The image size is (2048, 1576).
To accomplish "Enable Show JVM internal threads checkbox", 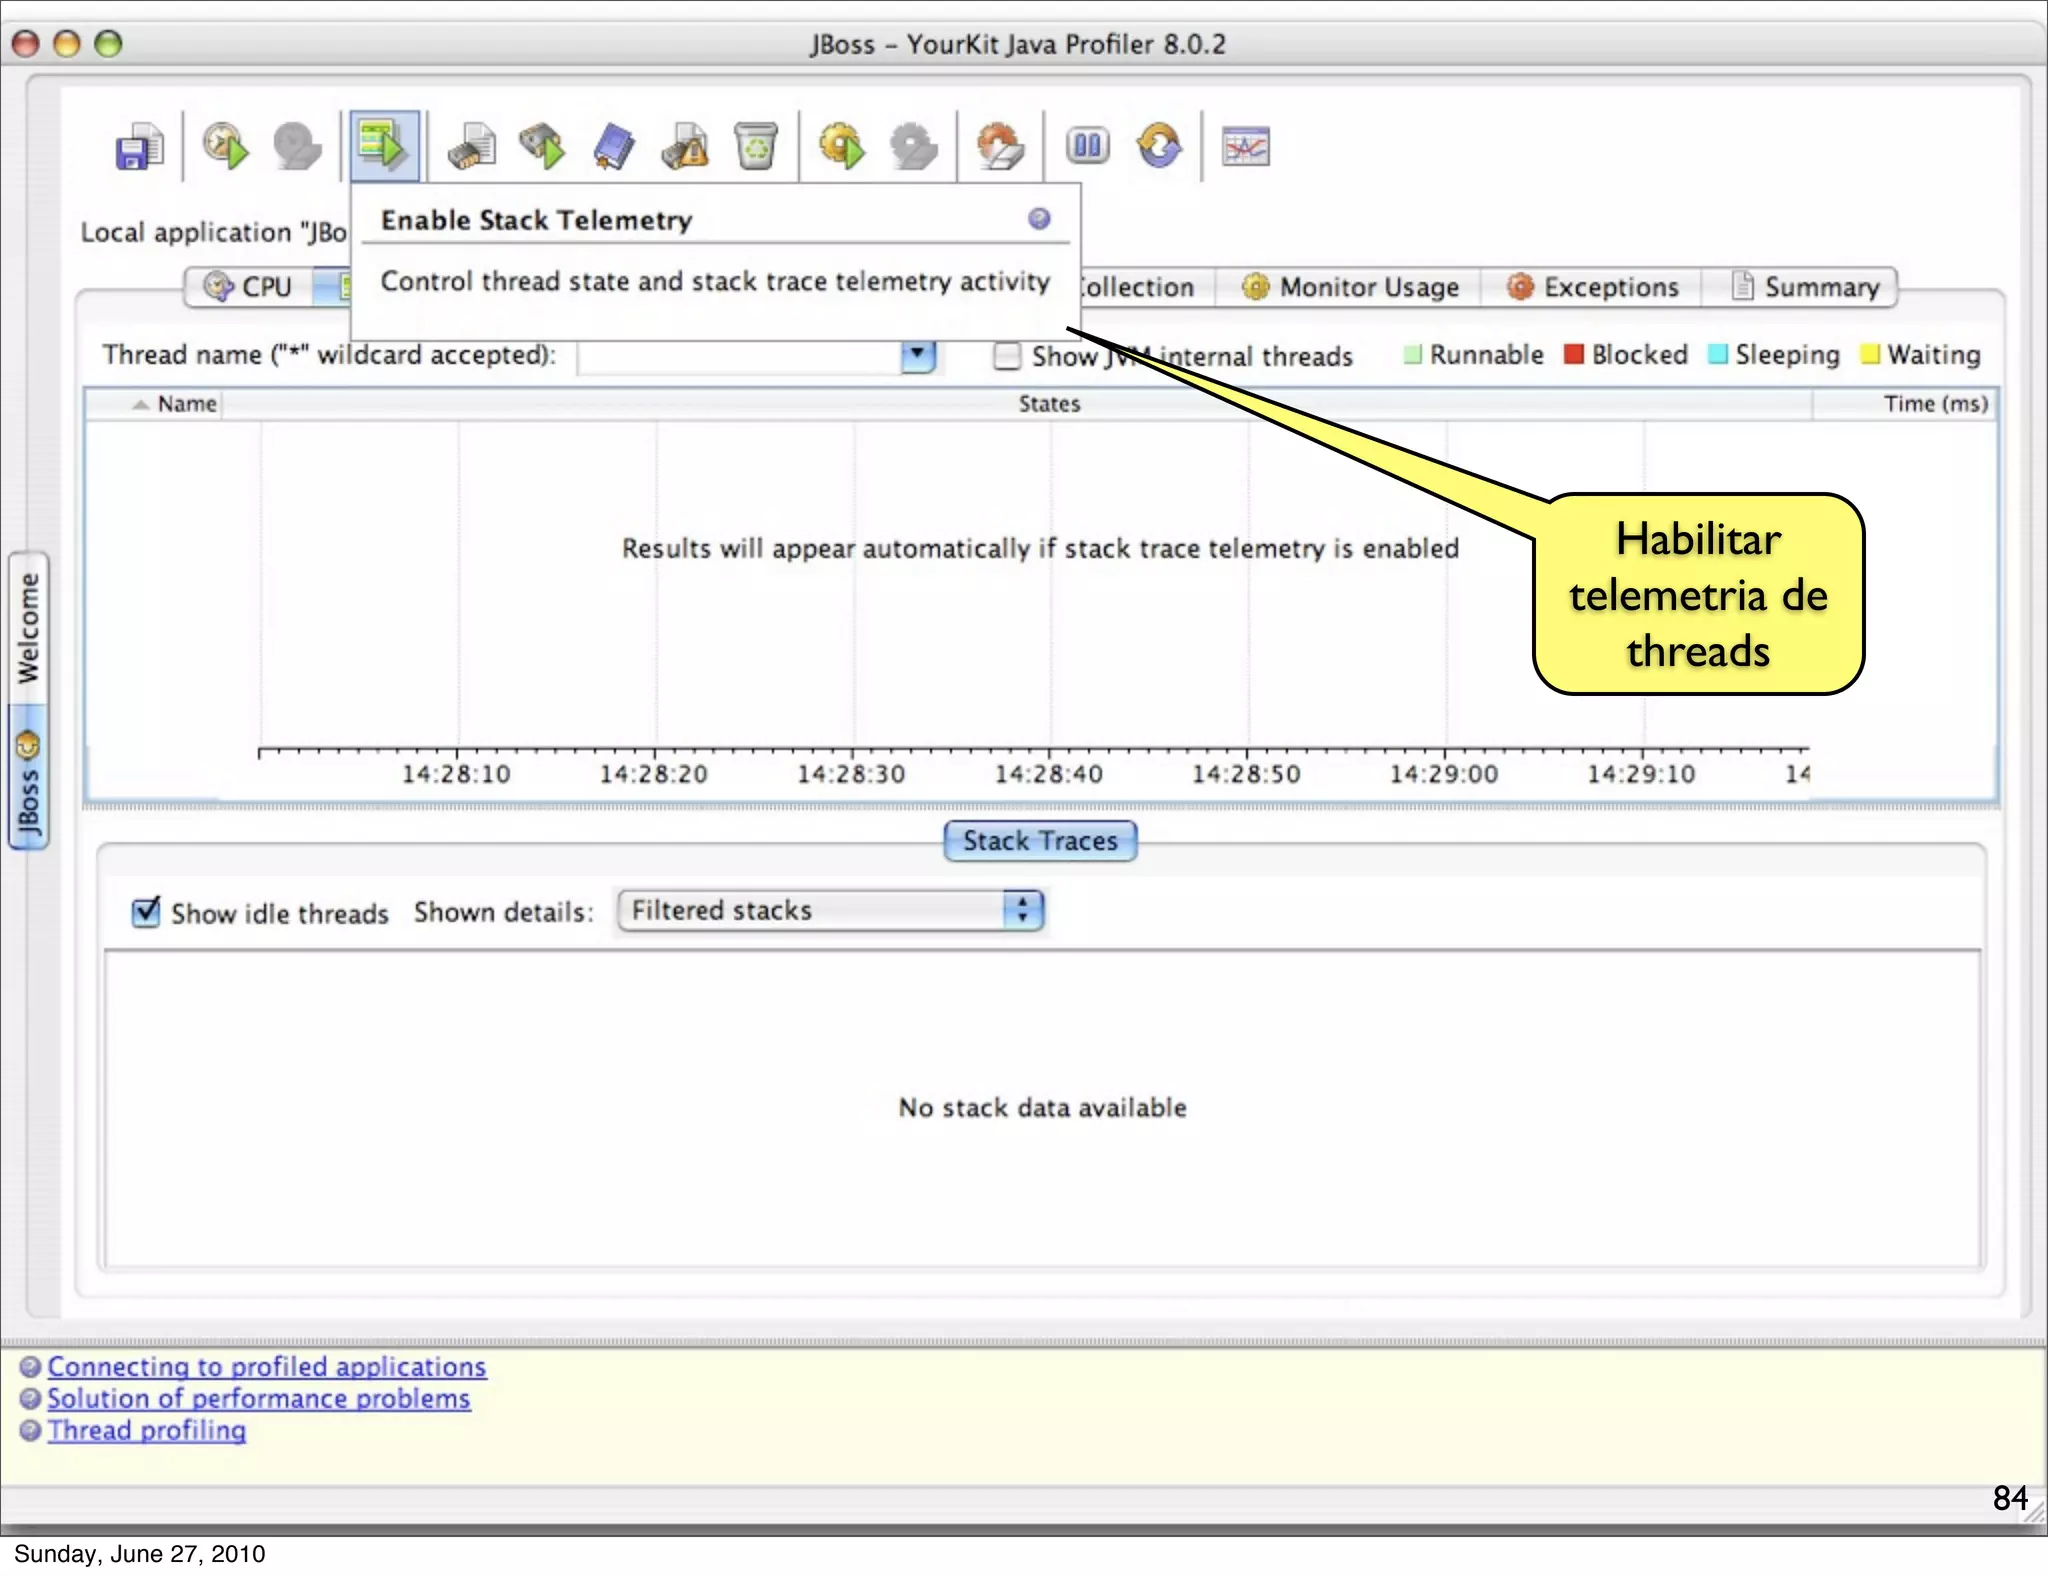I will click(1007, 356).
